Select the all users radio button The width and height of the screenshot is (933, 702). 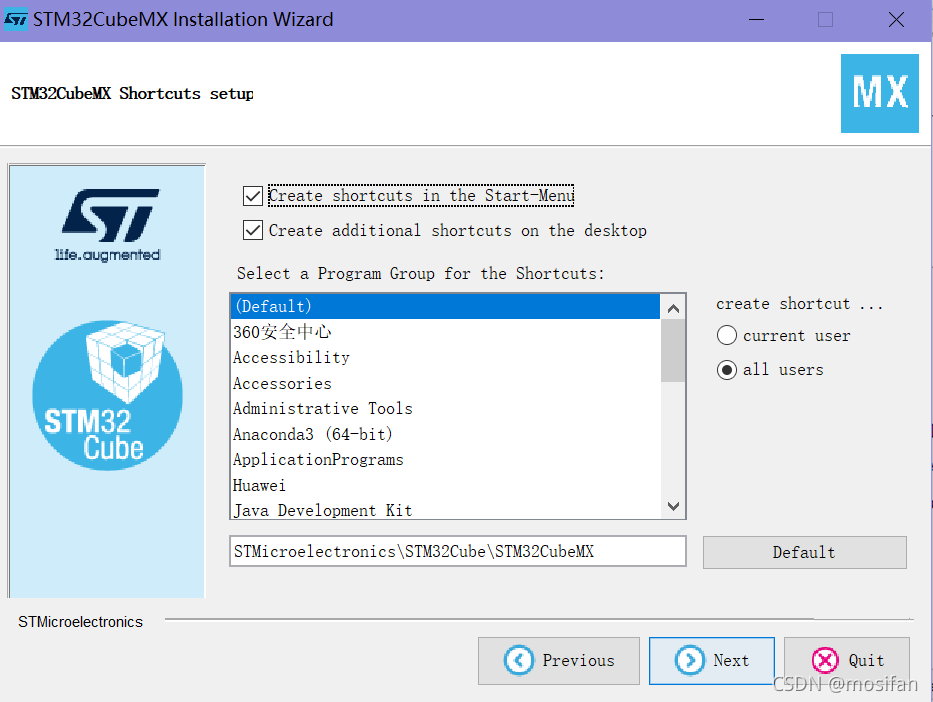point(727,370)
